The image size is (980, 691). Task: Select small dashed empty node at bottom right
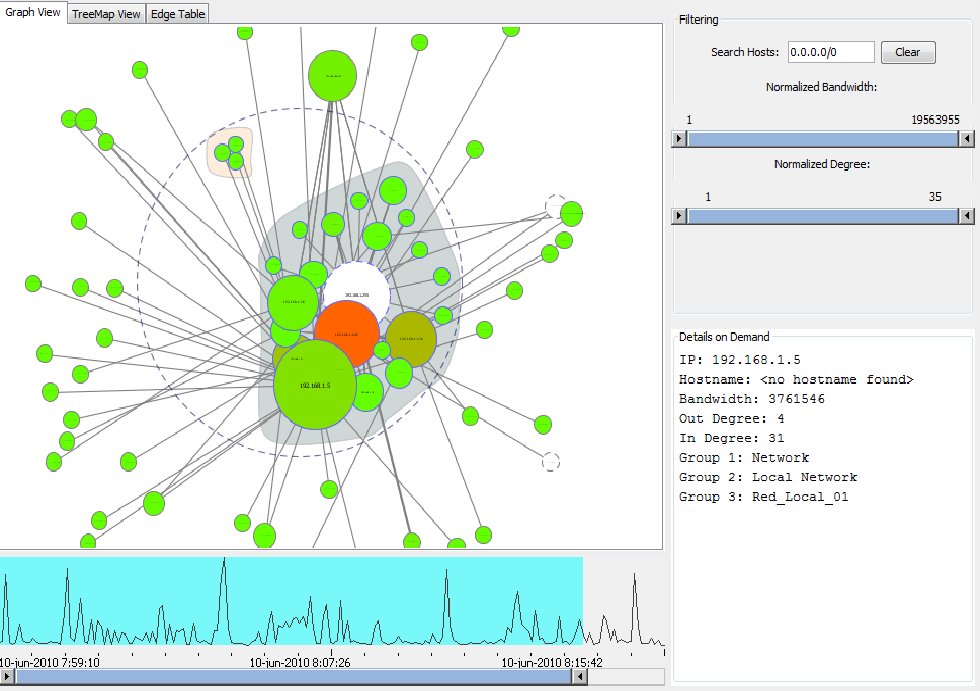coord(550,462)
